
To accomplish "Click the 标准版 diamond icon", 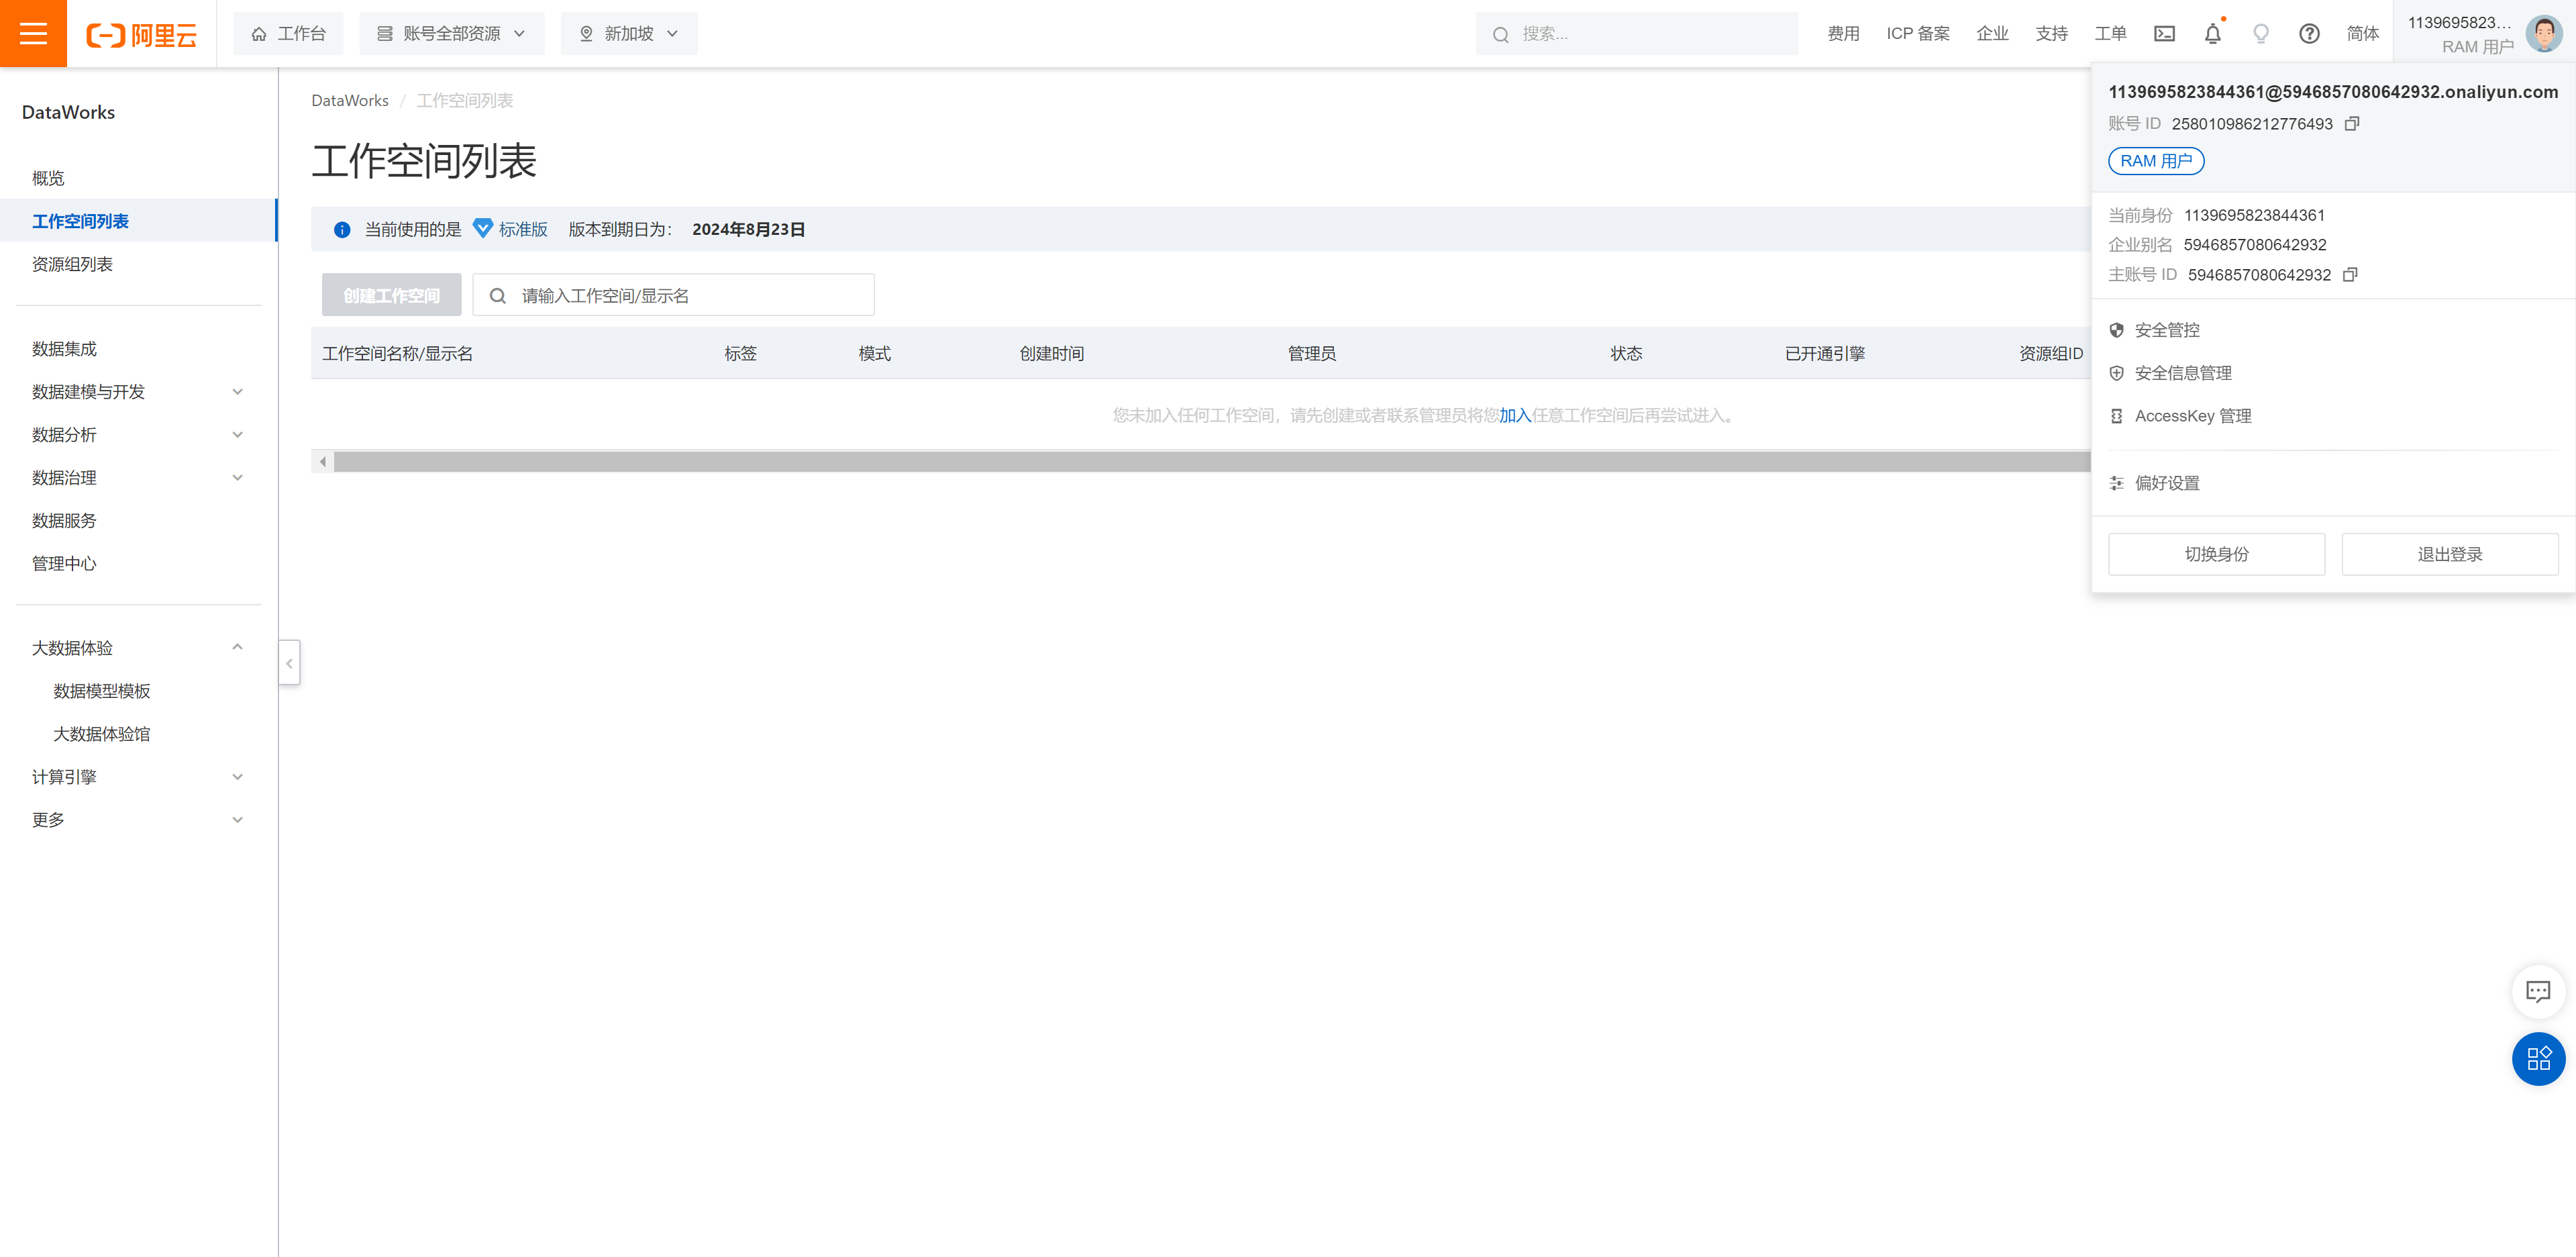I will pos(482,229).
